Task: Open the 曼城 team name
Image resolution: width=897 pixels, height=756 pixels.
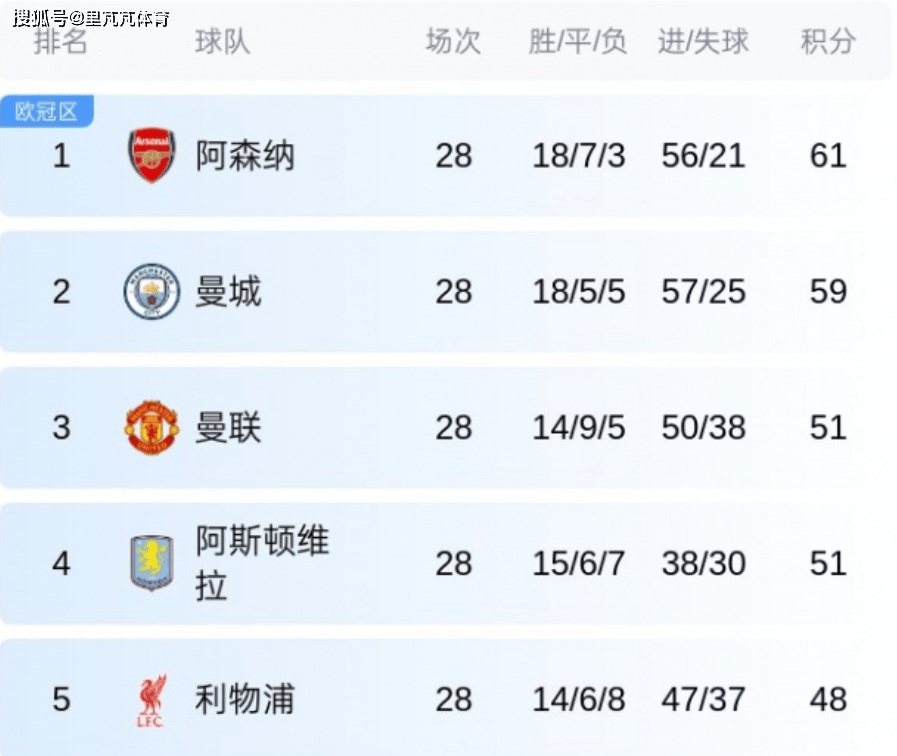Action: tap(228, 292)
